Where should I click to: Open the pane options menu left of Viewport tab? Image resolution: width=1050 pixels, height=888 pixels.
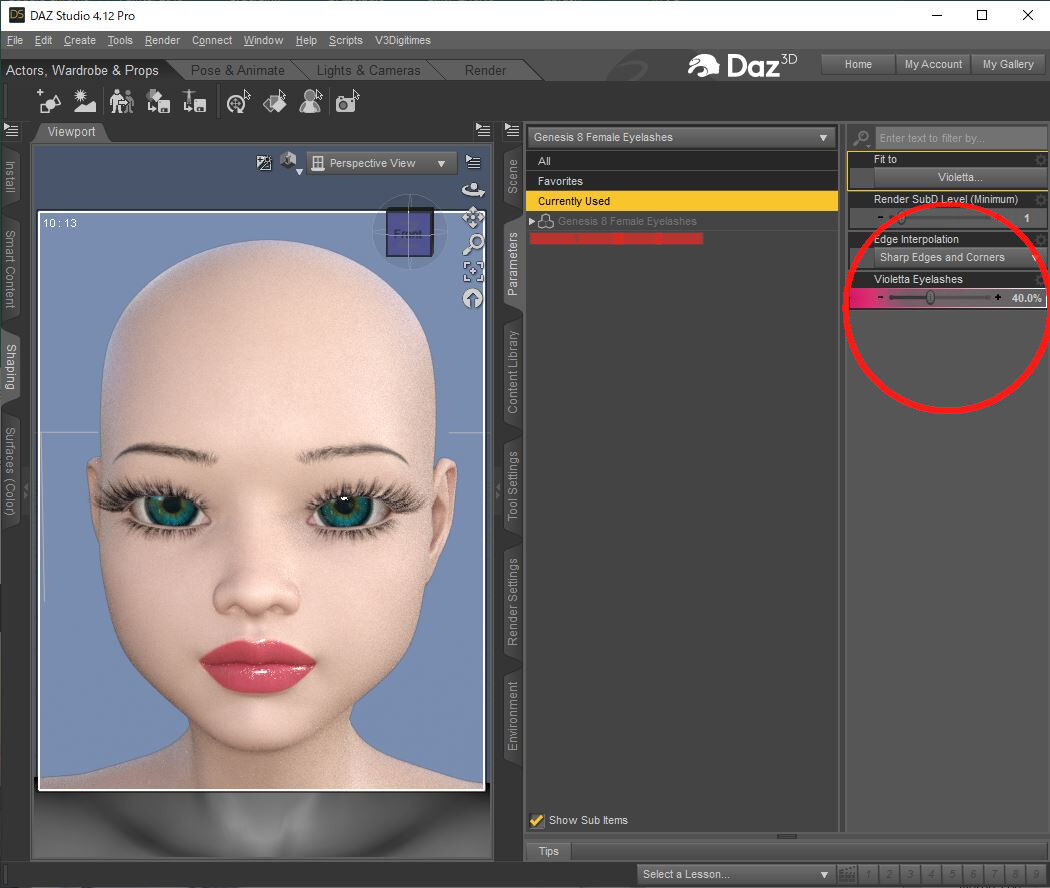[x=11, y=131]
